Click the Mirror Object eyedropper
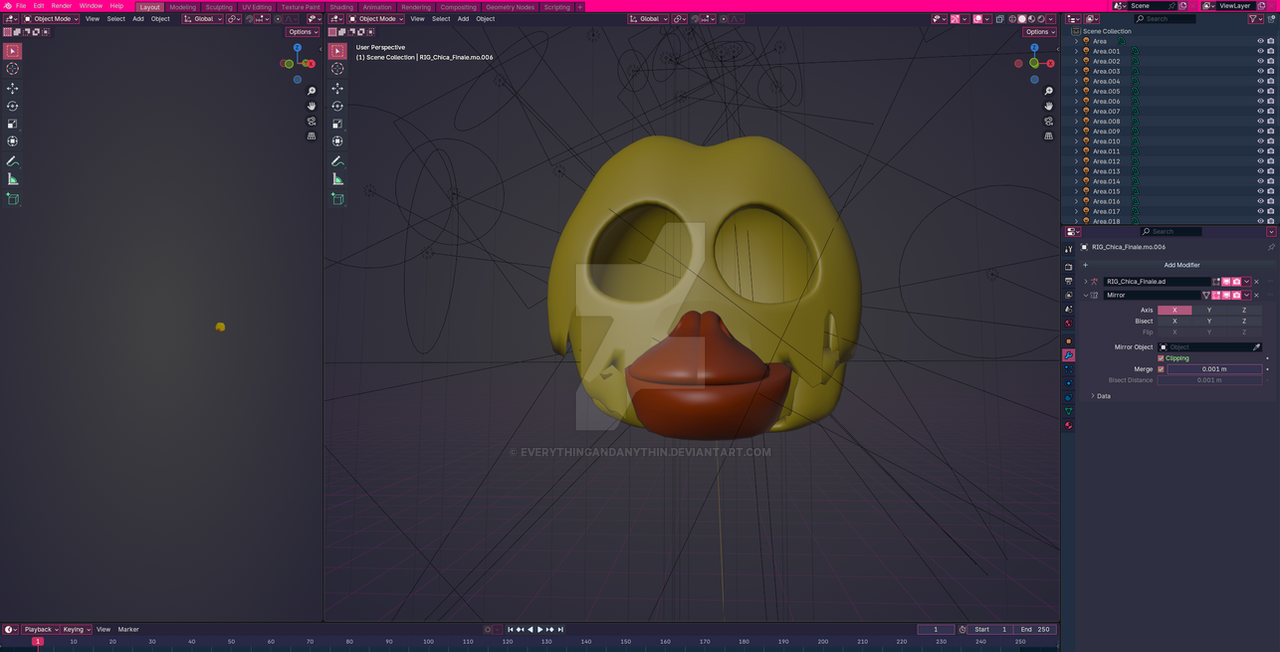1280x652 pixels. coord(1256,347)
